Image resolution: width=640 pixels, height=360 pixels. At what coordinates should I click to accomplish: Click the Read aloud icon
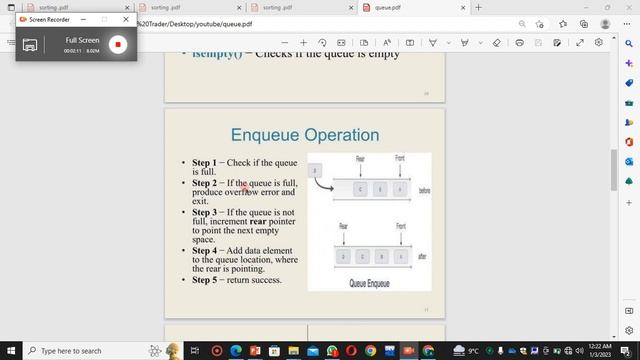pyautogui.click(x=387, y=43)
